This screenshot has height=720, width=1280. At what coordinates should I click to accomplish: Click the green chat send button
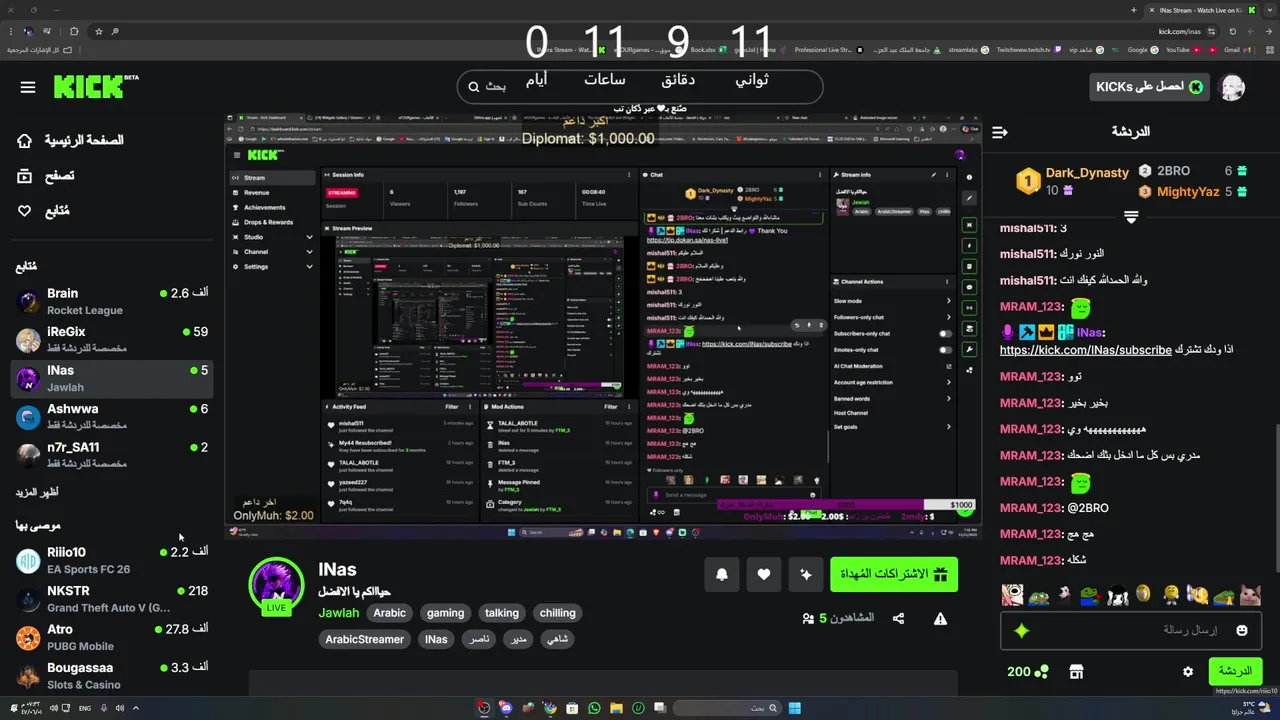tap(1234, 671)
